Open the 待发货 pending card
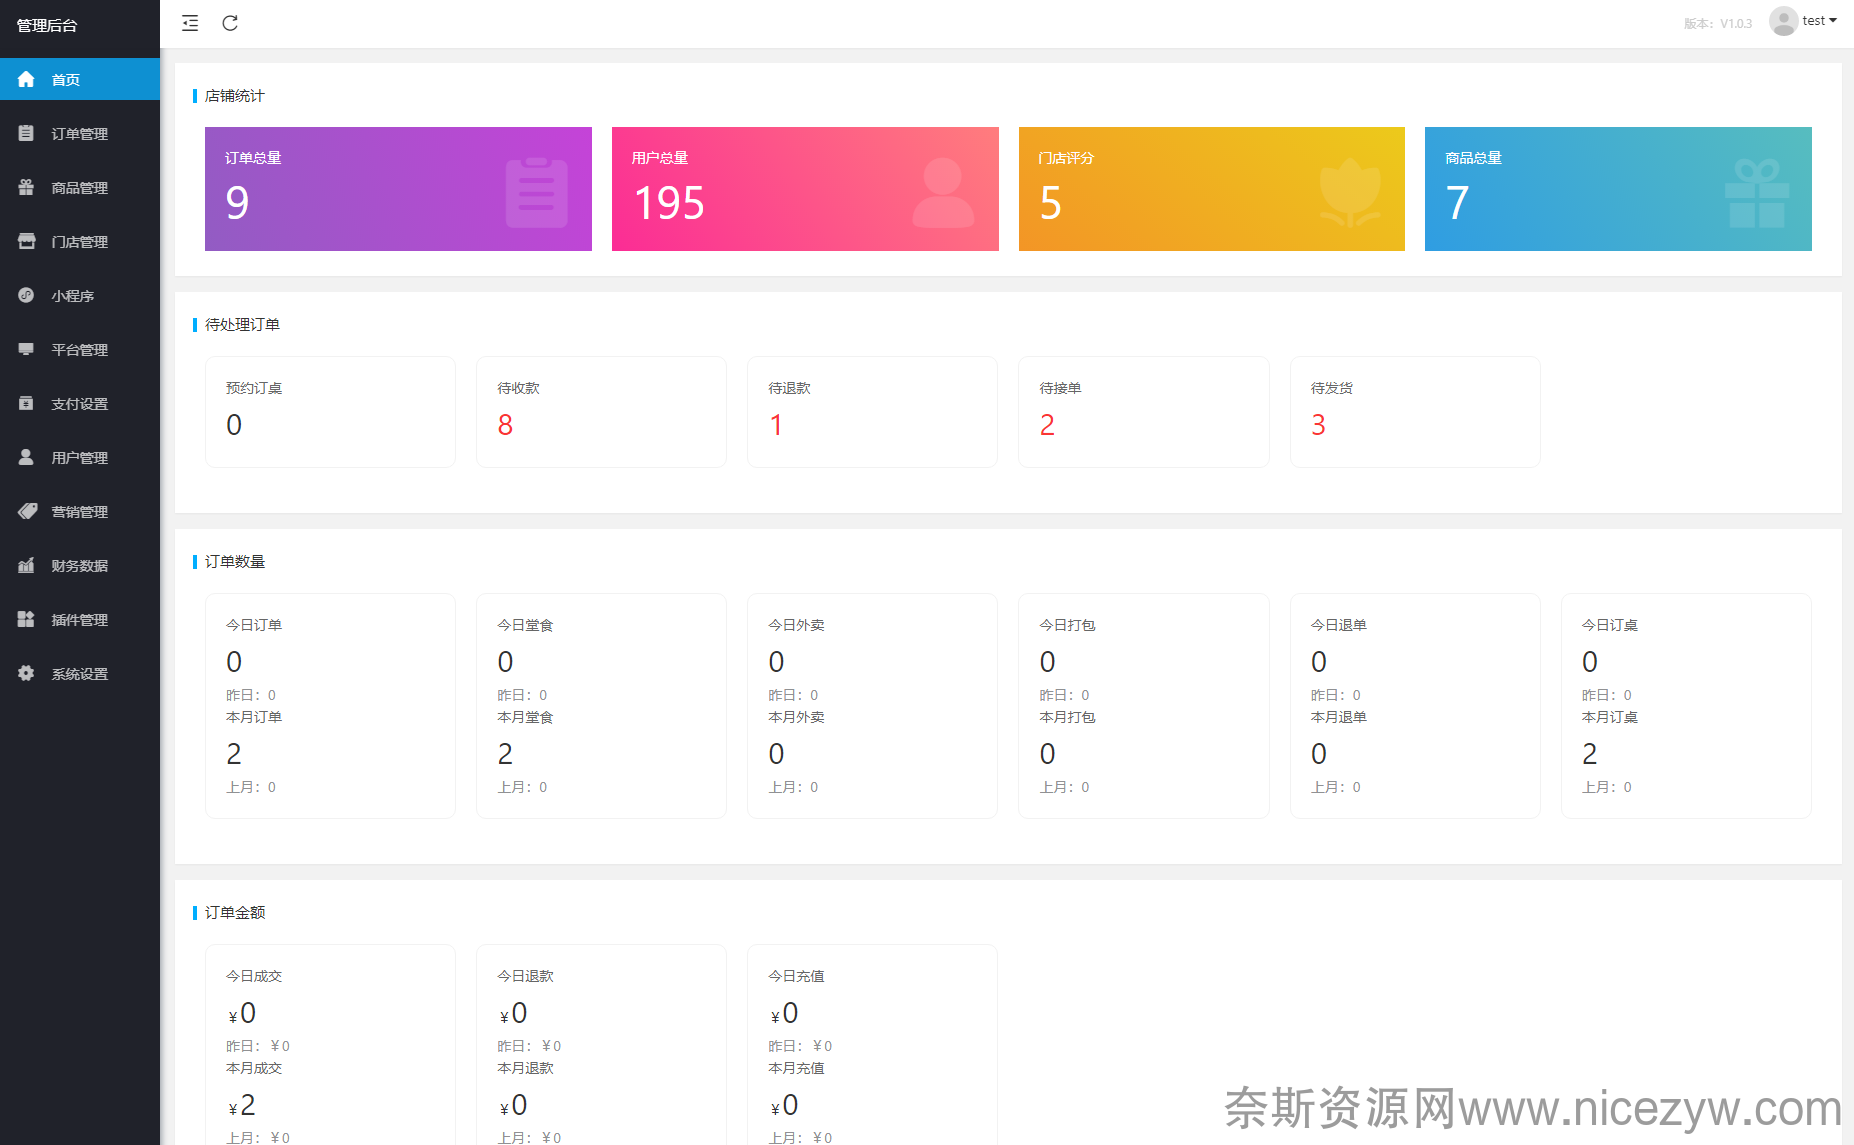The image size is (1854, 1145). [x=1415, y=412]
